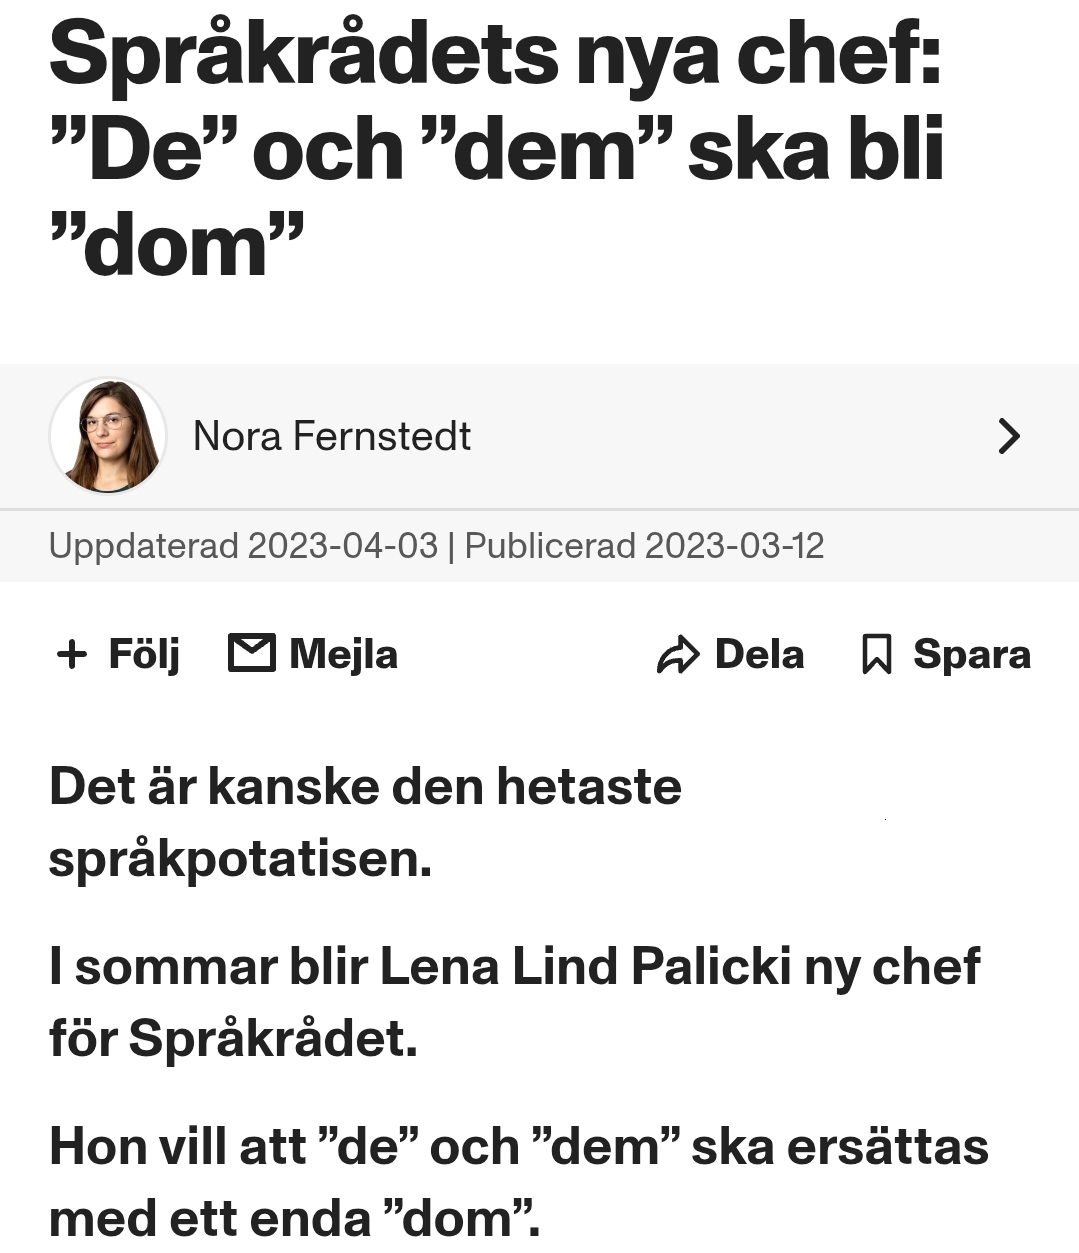Click the Publicerad 2023-03-12 date text
This screenshot has width=1079, height=1253.
[x=644, y=546]
